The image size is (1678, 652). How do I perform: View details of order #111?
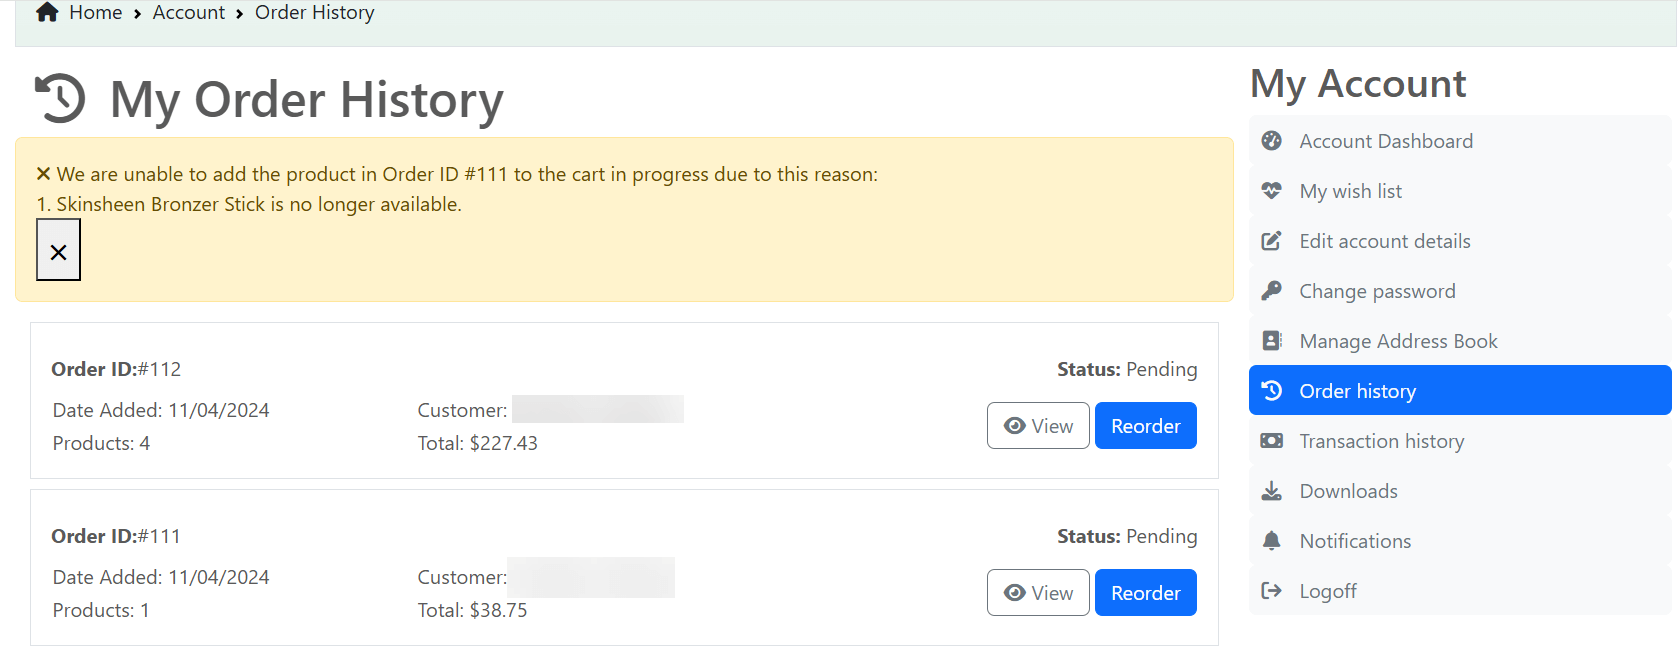click(x=1037, y=593)
